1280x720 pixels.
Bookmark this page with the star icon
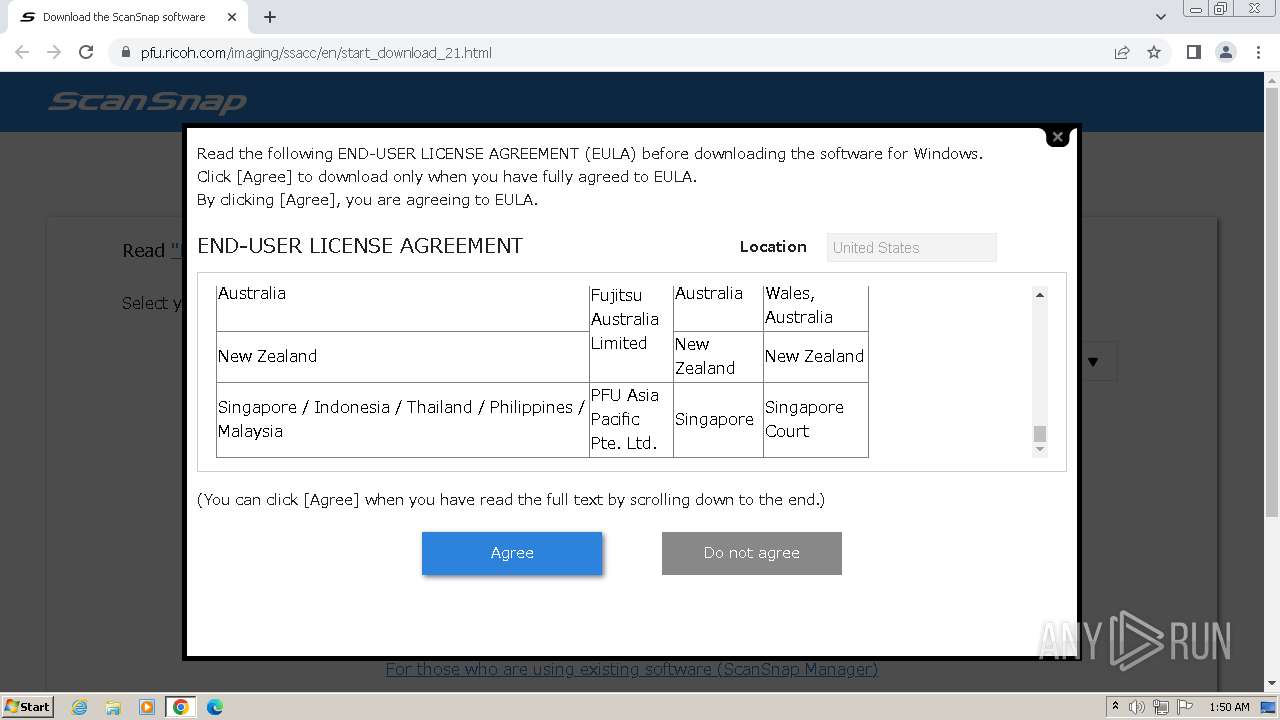click(x=1154, y=53)
